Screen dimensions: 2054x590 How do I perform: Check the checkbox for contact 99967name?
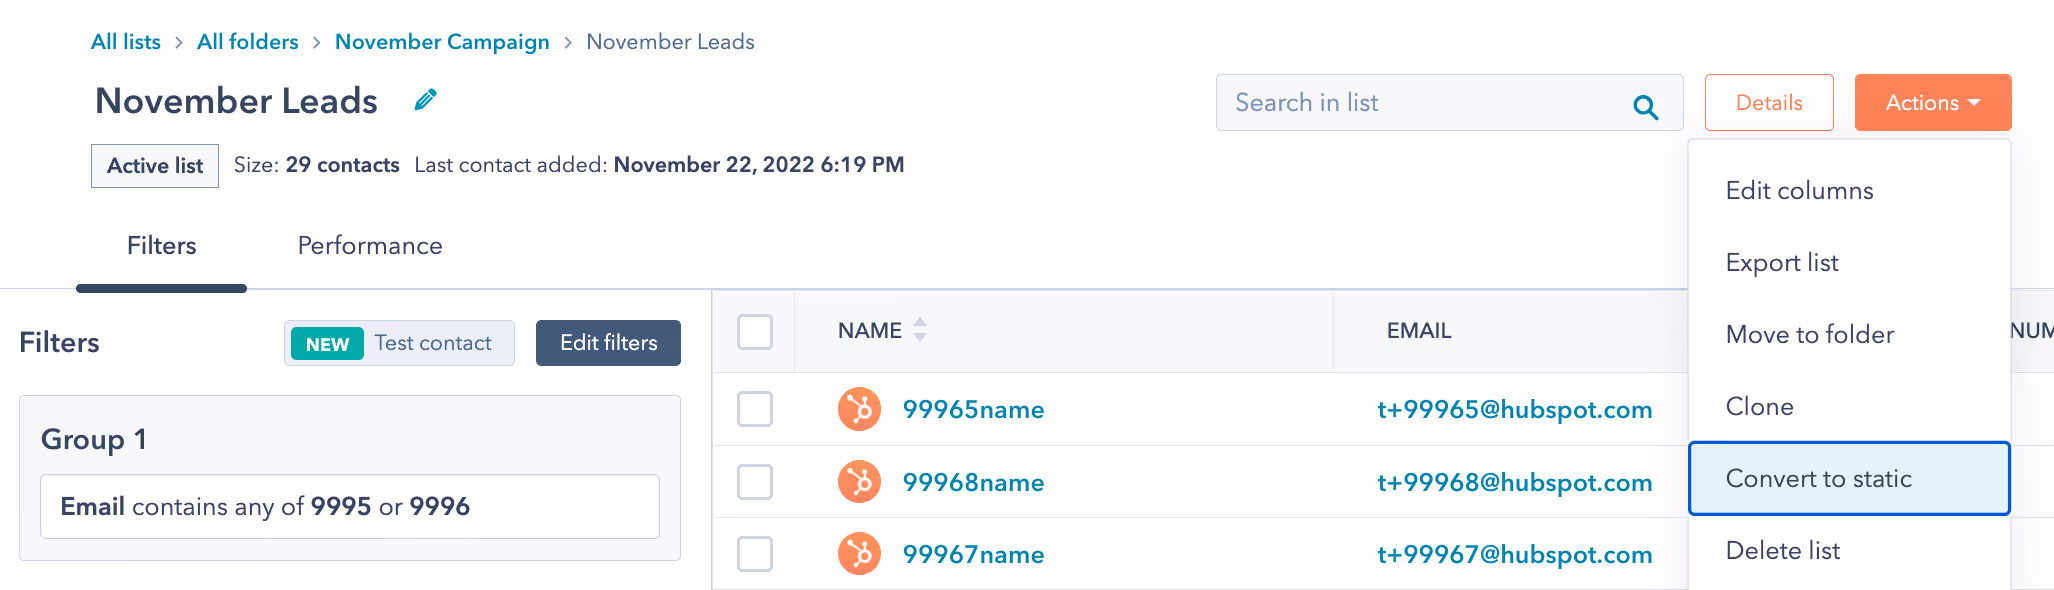pos(755,553)
